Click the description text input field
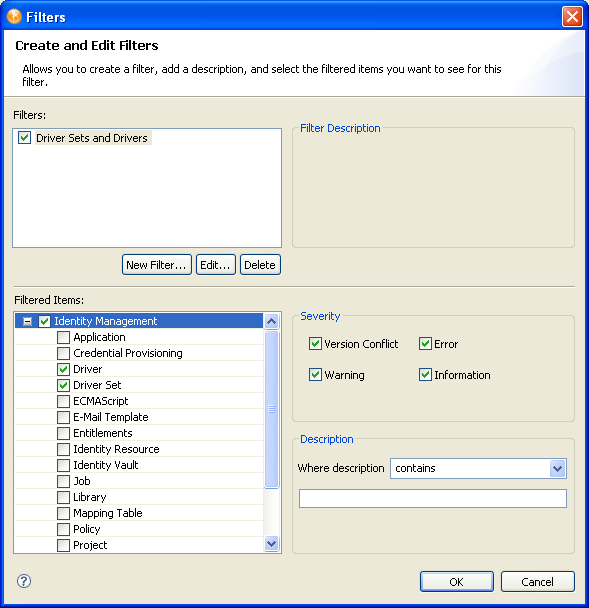 tap(433, 499)
